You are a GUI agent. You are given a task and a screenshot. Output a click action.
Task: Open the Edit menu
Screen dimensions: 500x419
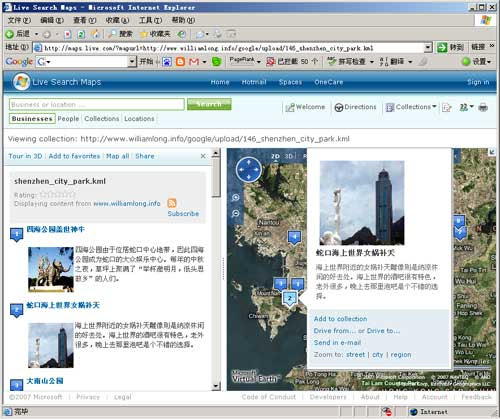[52, 20]
